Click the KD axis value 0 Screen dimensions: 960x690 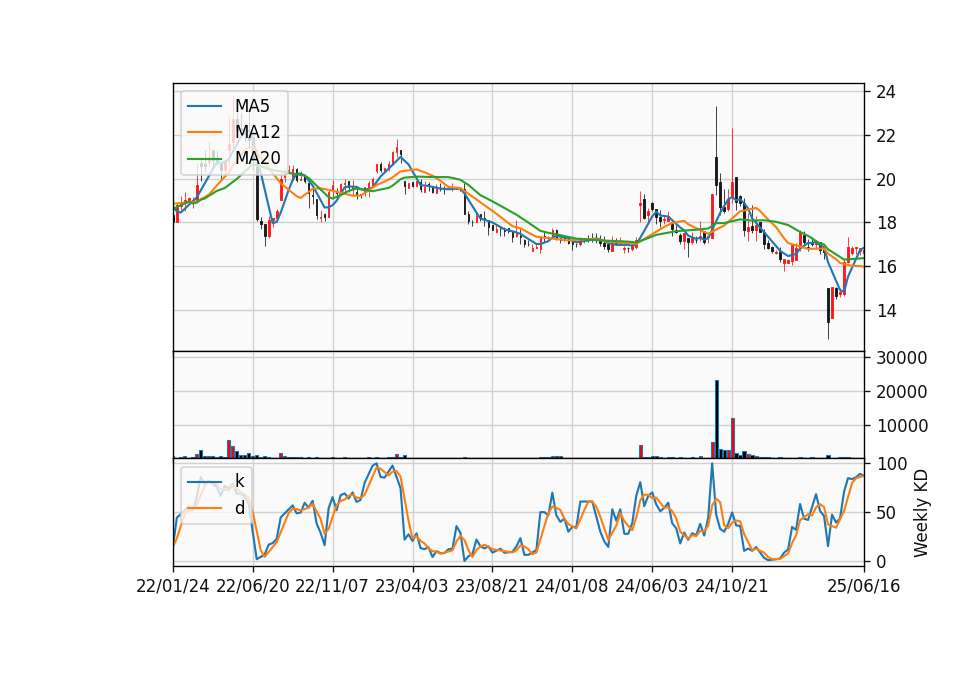(x=881, y=561)
